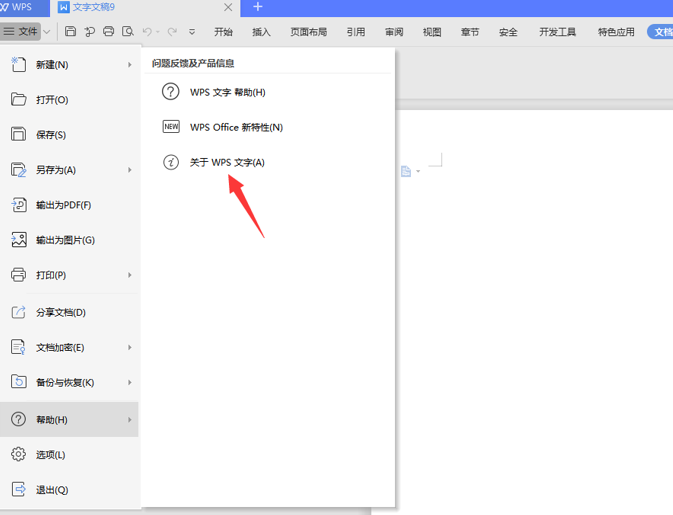This screenshot has height=515, width=673.
Task: Switch to the 特色应用 ribbon tab
Action: [616, 32]
